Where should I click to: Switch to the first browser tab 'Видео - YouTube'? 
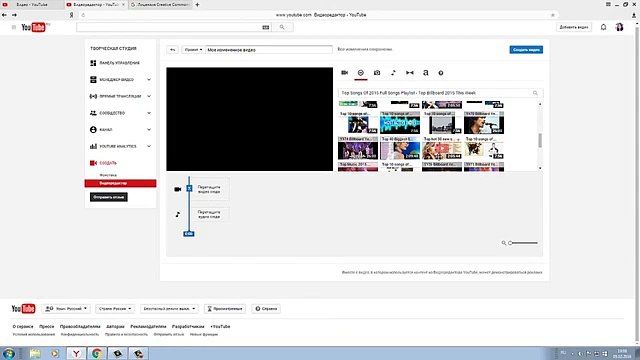(x=32, y=4)
